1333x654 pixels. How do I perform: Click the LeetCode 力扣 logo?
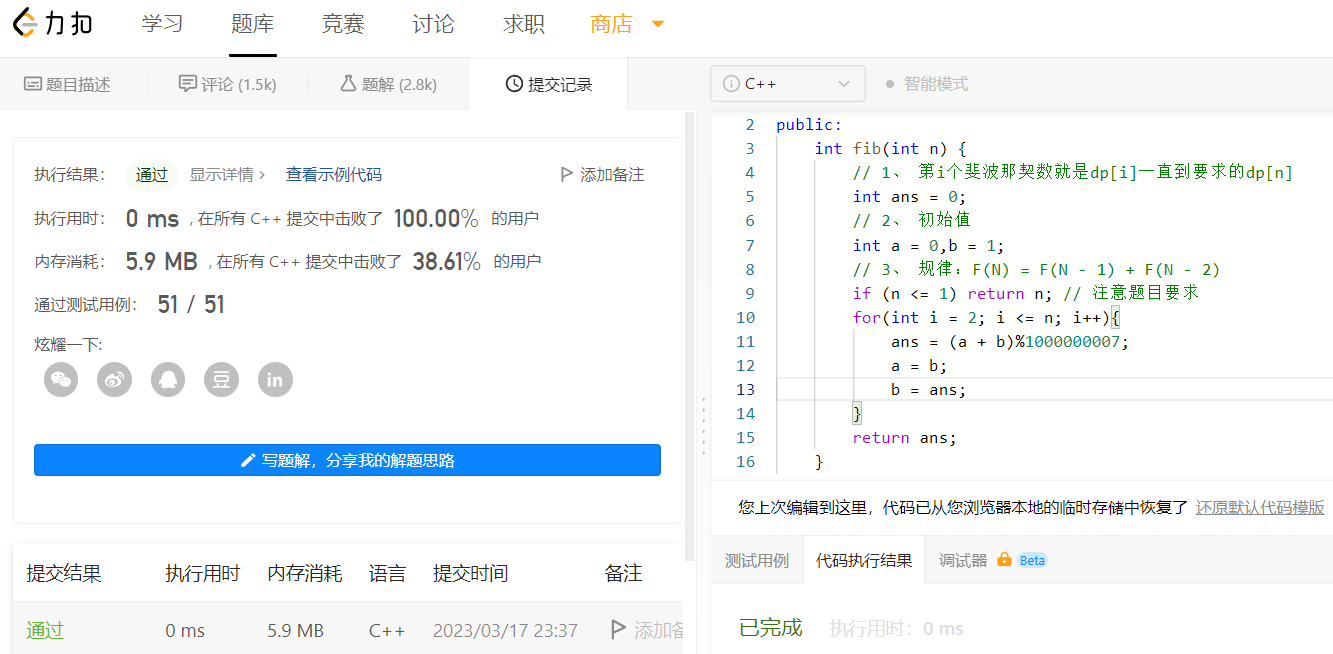pos(53,24)
